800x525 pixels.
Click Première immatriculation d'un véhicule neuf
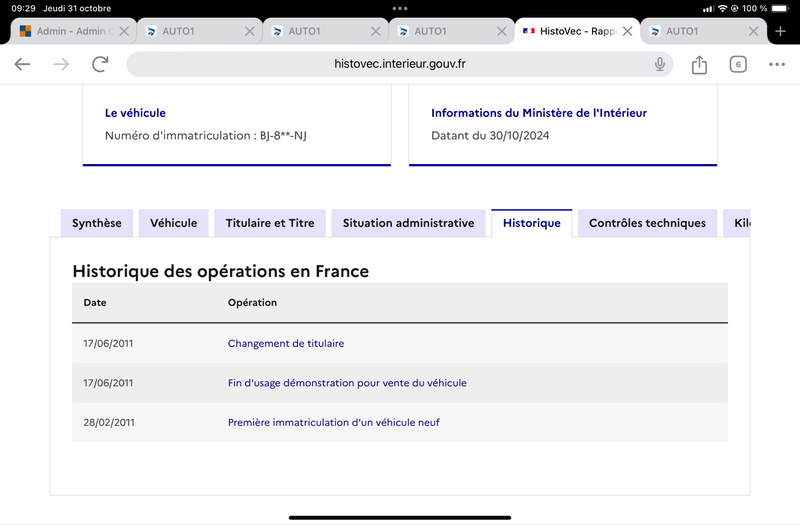[334, 422]
